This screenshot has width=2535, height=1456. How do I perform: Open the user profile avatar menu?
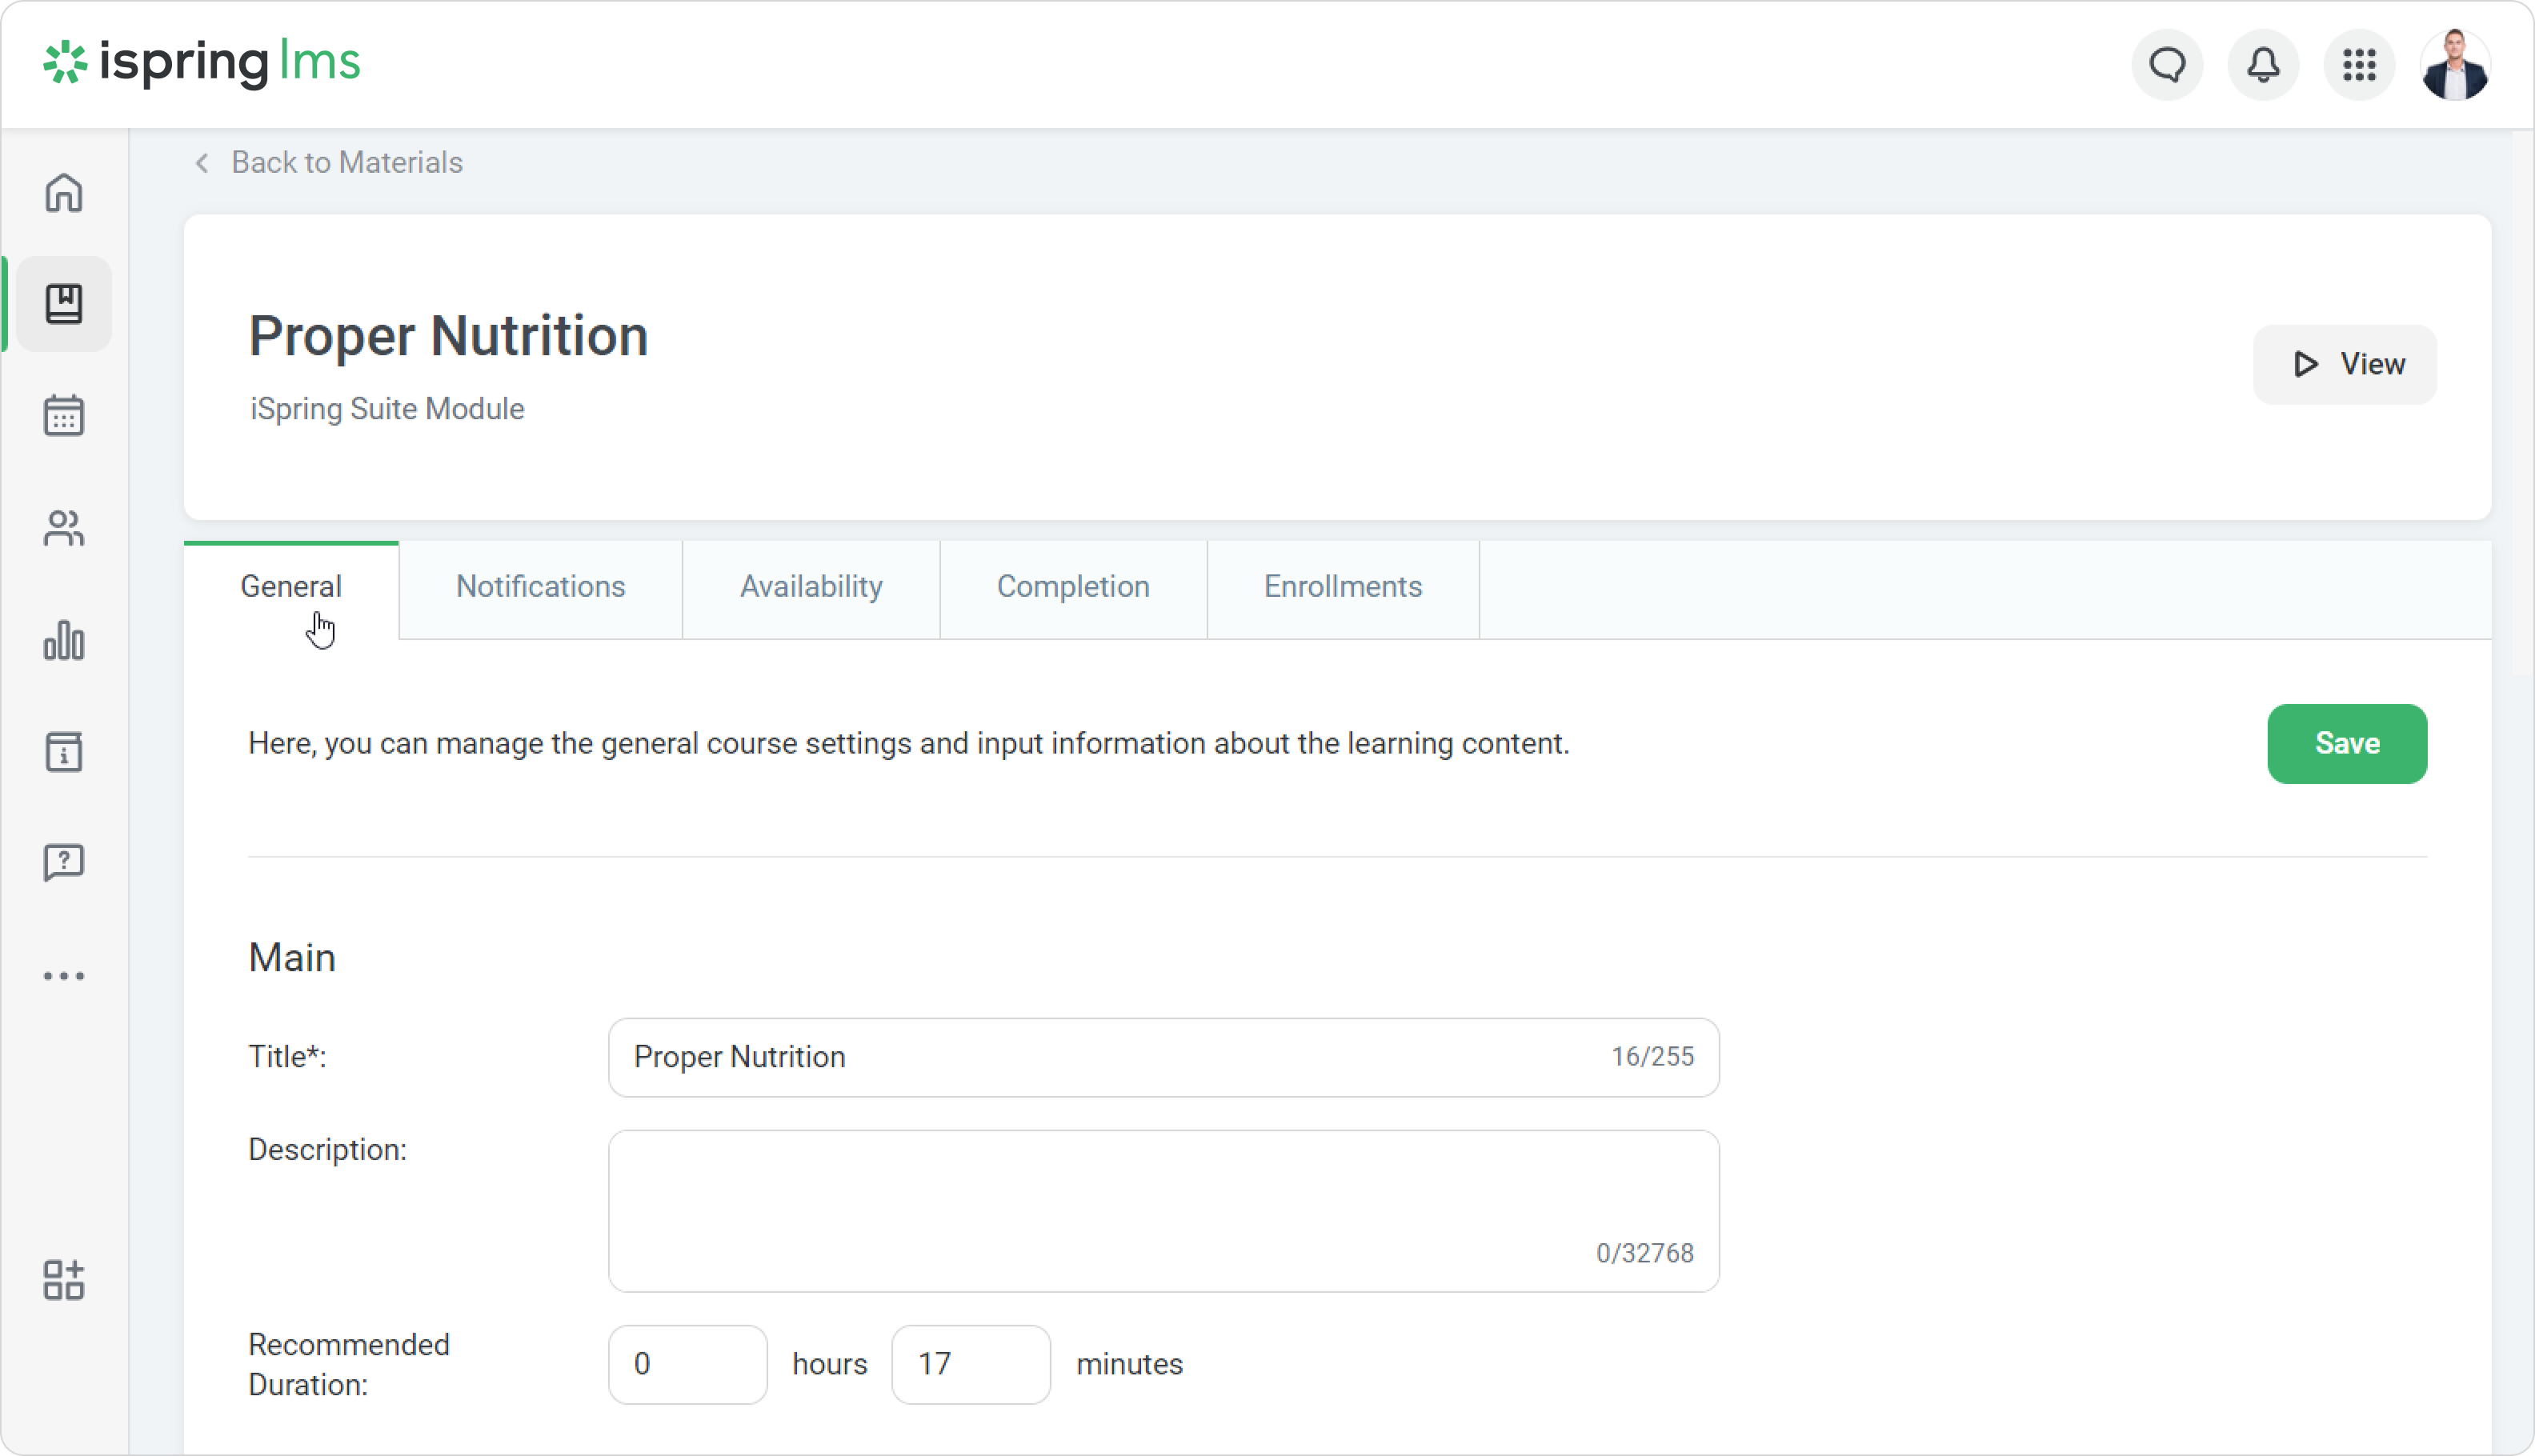[2455, 65]
